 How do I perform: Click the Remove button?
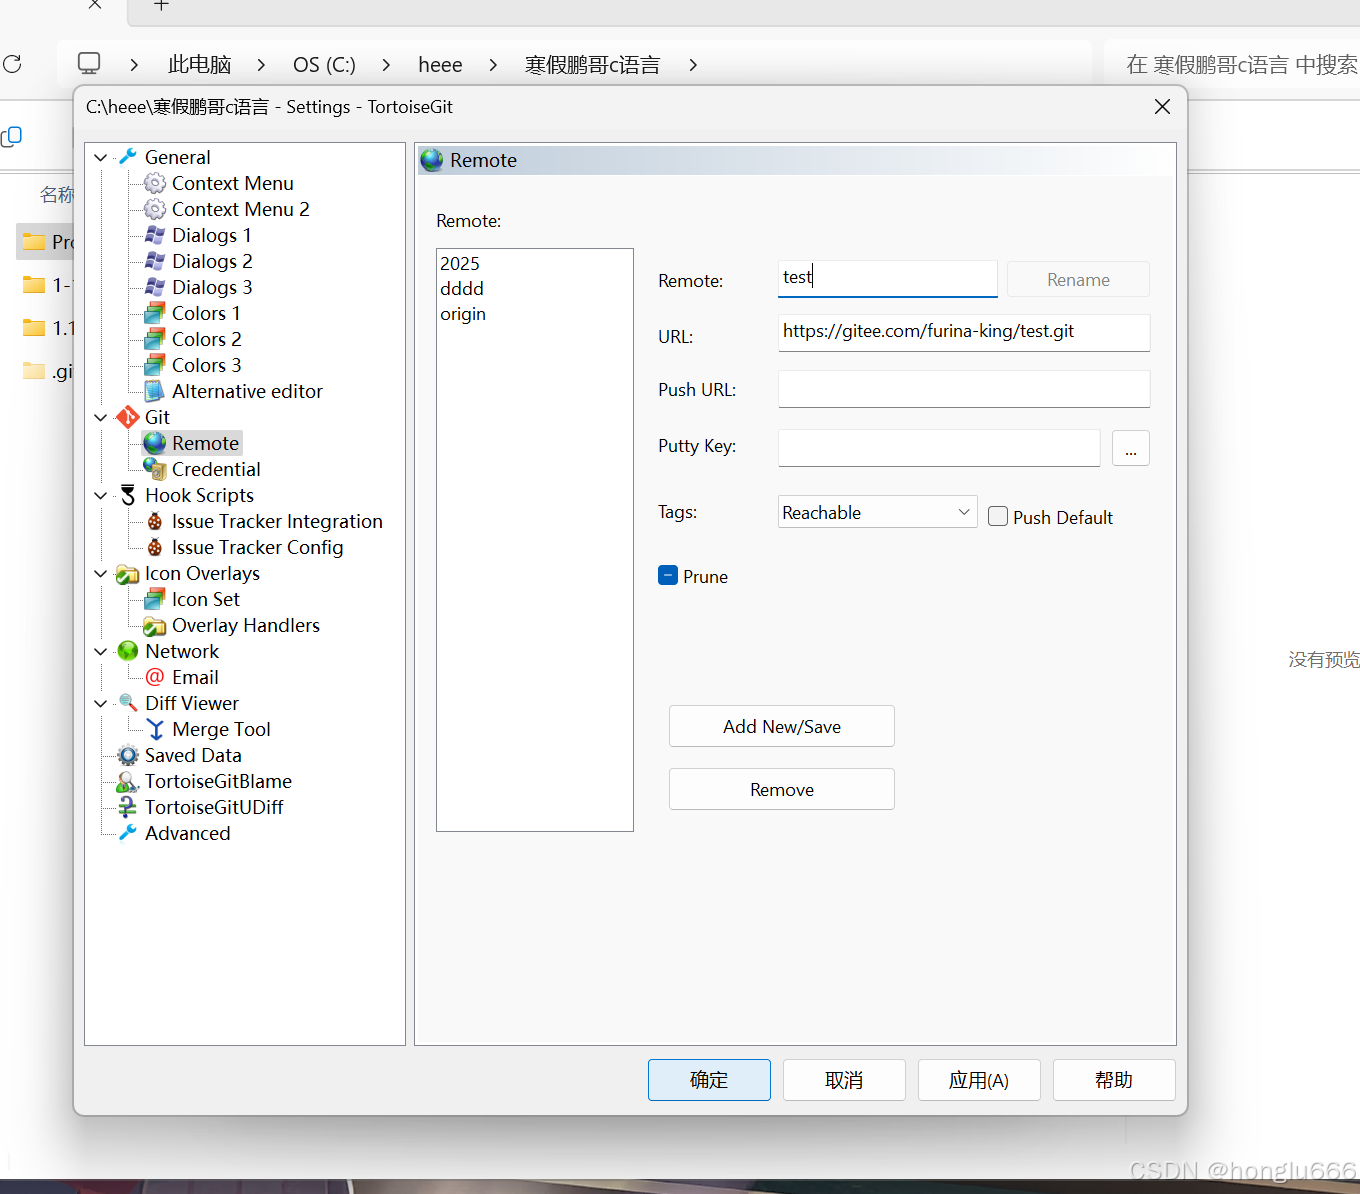point(782,789)
